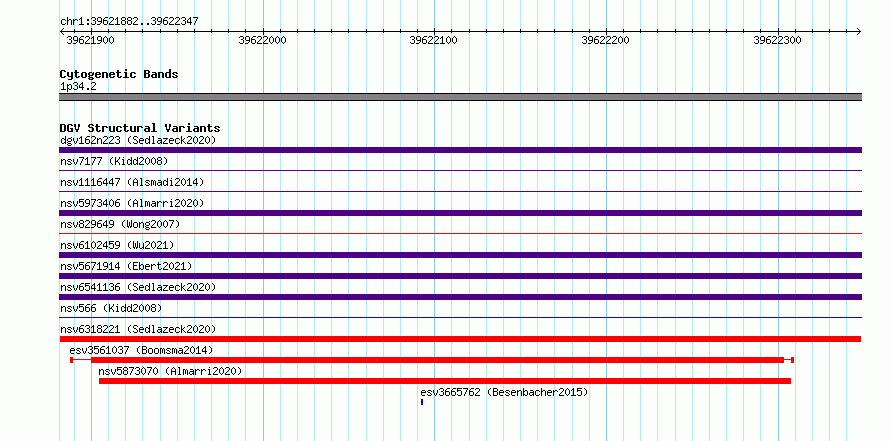Click the purple bar below nsv6541136

(460, 297)
